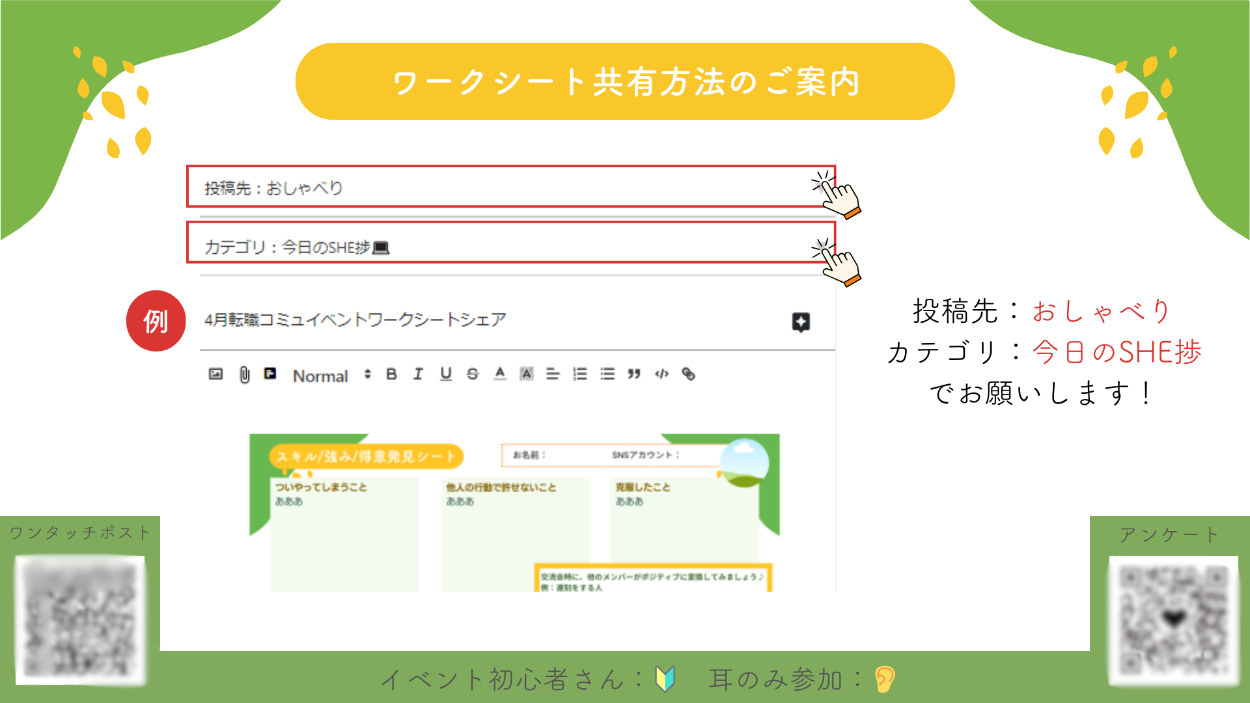Image resolution: width=1250 pixels, height=703 pixels.
Task: Open the text alignment options
Action: click(553, 374)
